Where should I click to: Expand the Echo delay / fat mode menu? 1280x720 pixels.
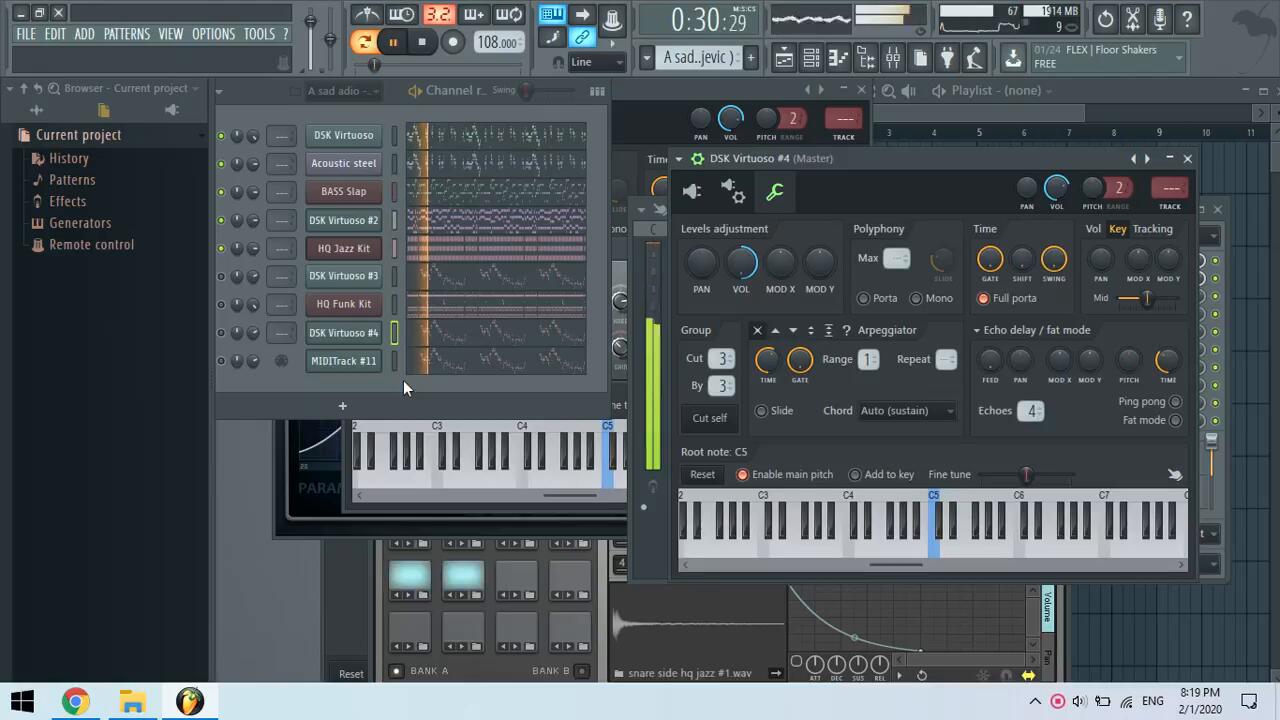click(977, 330)
